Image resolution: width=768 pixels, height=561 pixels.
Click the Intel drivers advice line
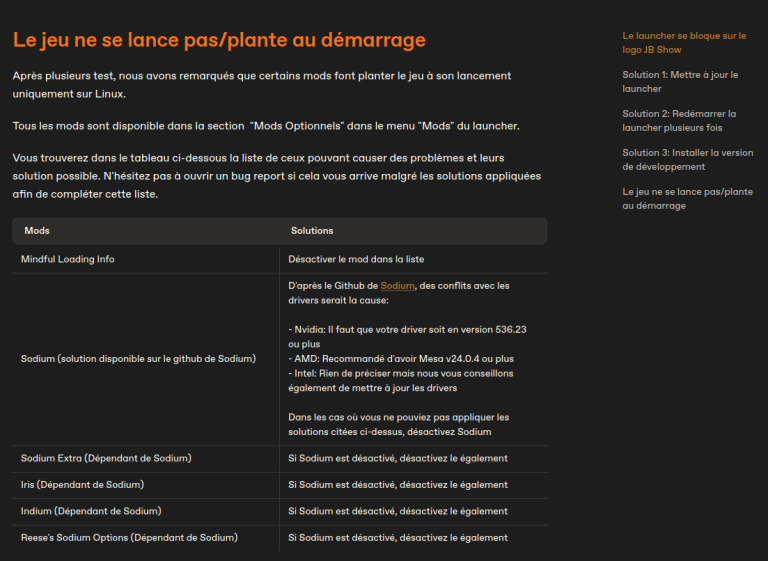coord(401,381)
